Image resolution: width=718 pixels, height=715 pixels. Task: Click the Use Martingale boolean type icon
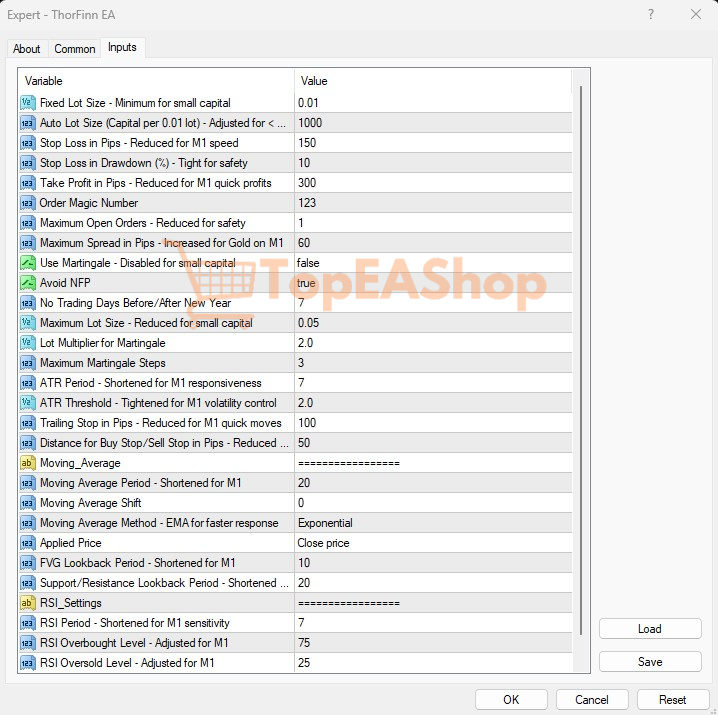[28, 263]
